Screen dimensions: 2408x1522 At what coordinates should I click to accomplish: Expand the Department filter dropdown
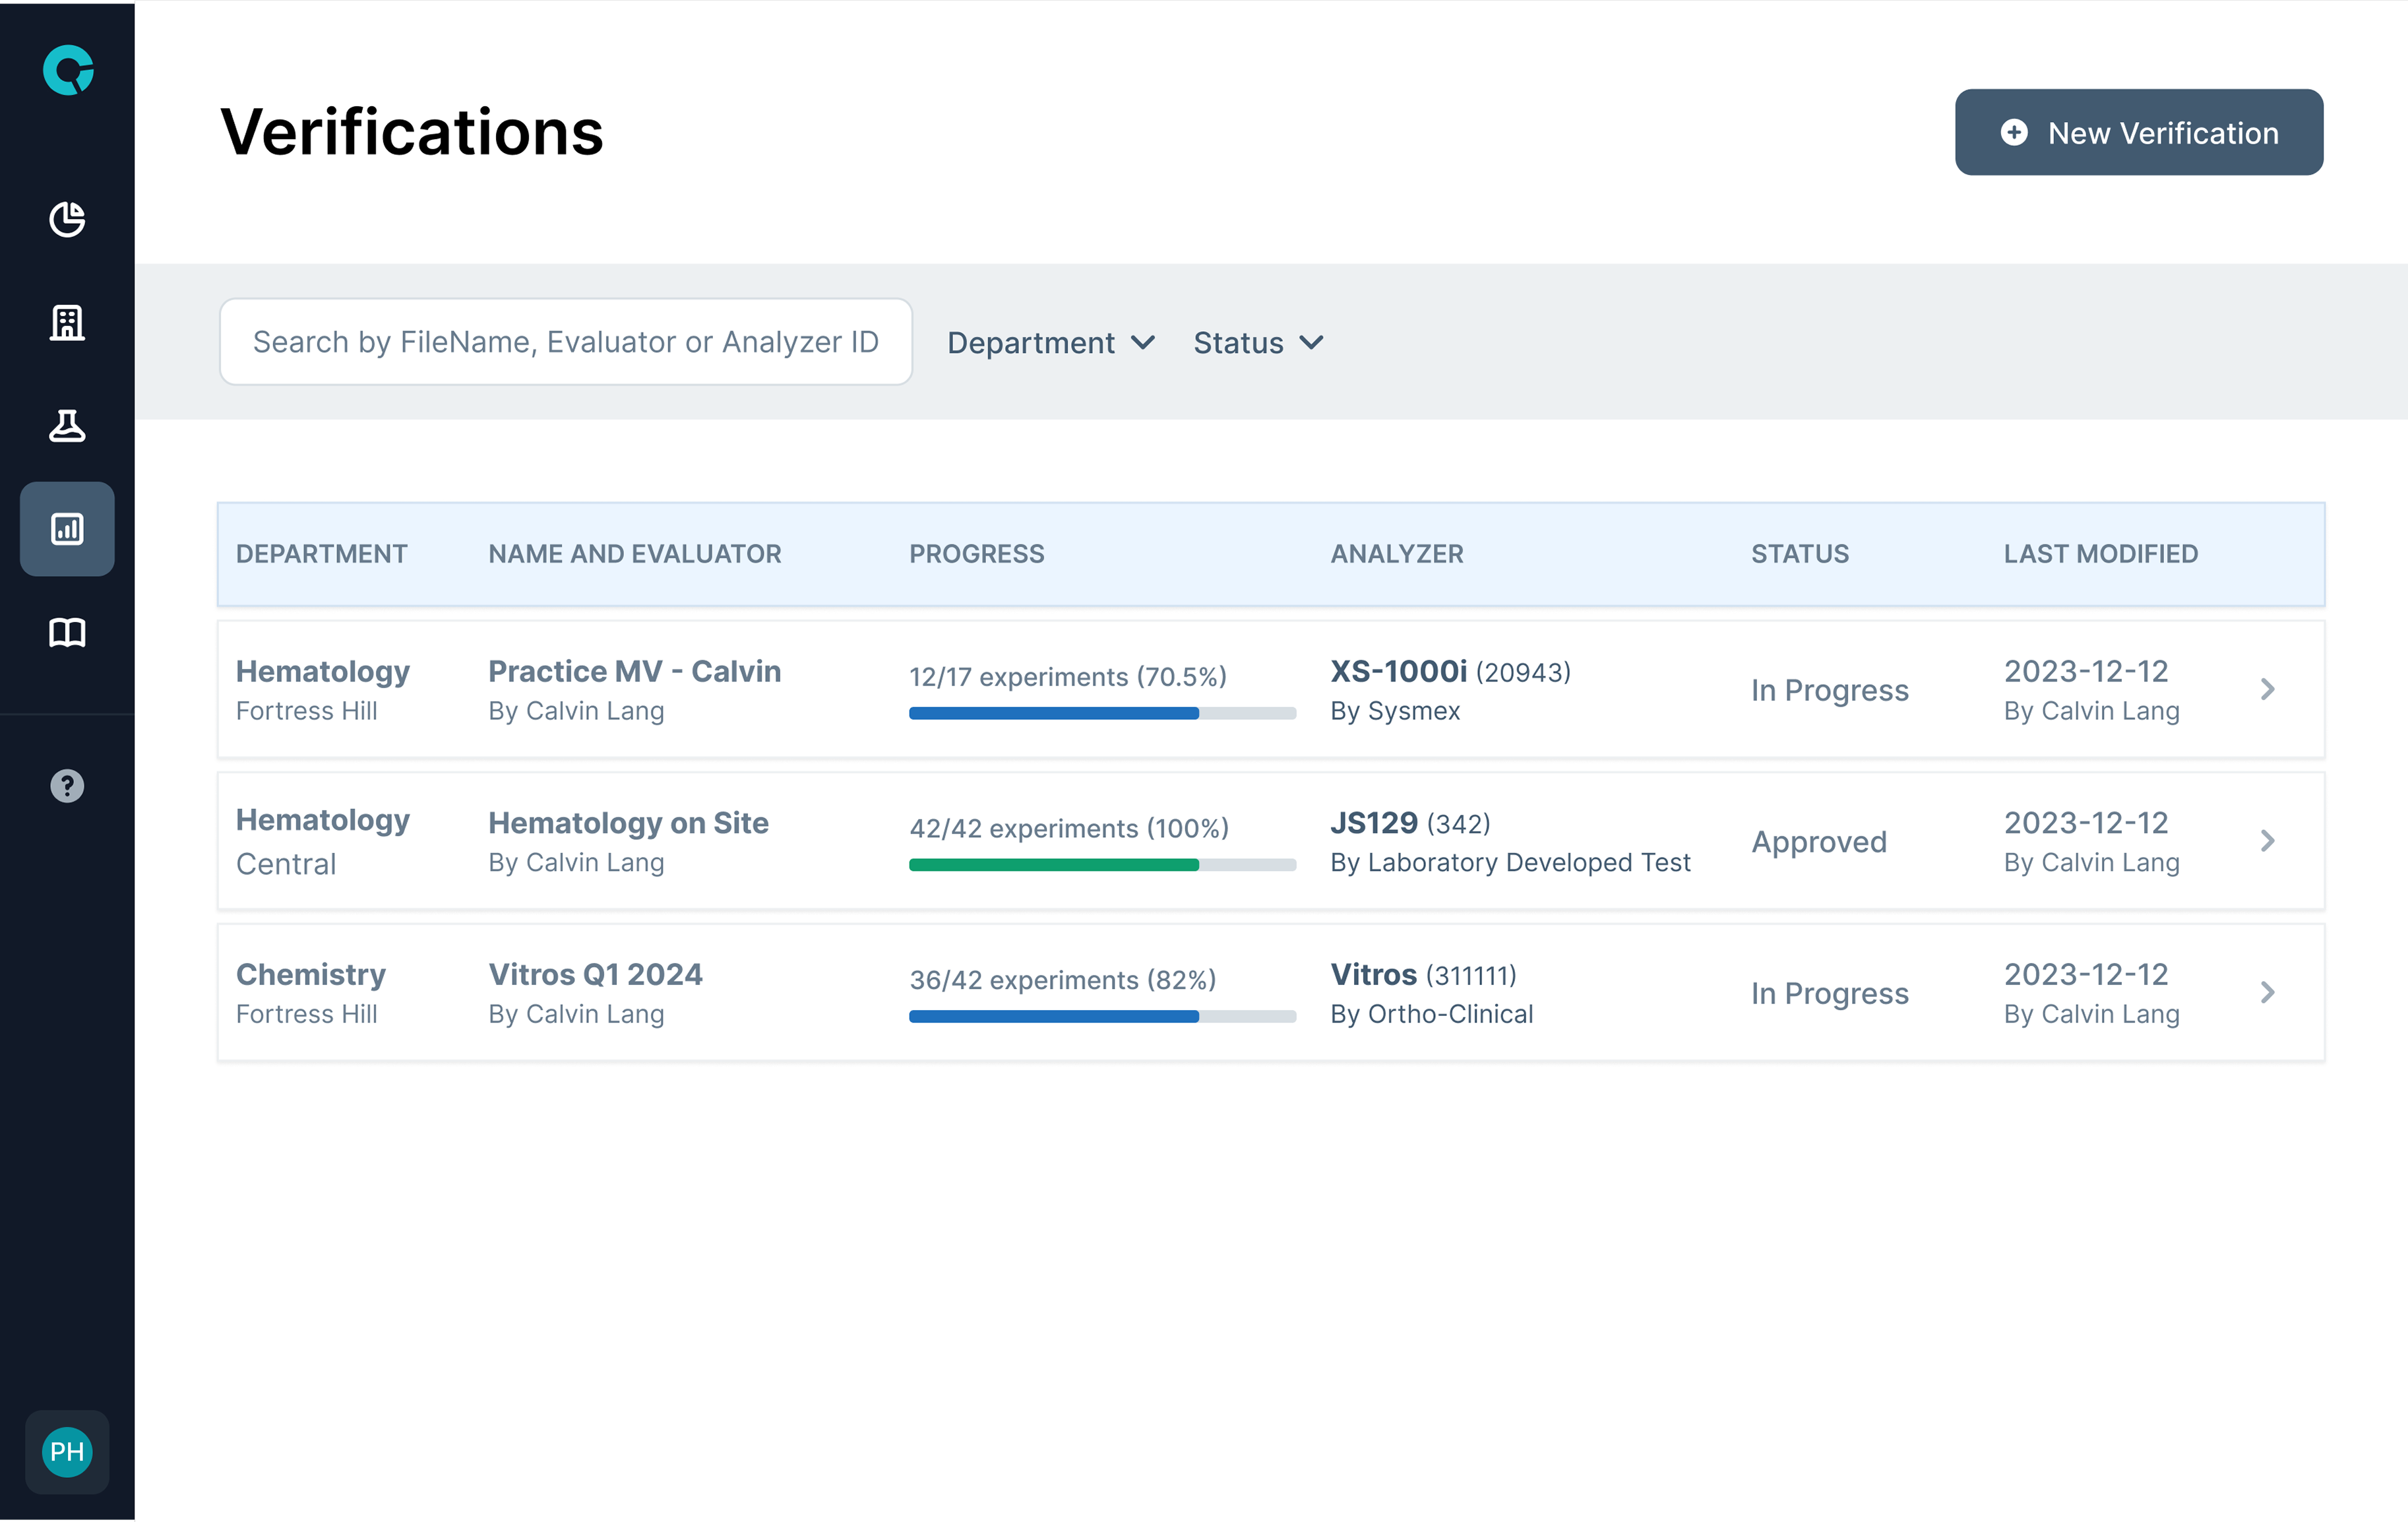[1050, 343]
